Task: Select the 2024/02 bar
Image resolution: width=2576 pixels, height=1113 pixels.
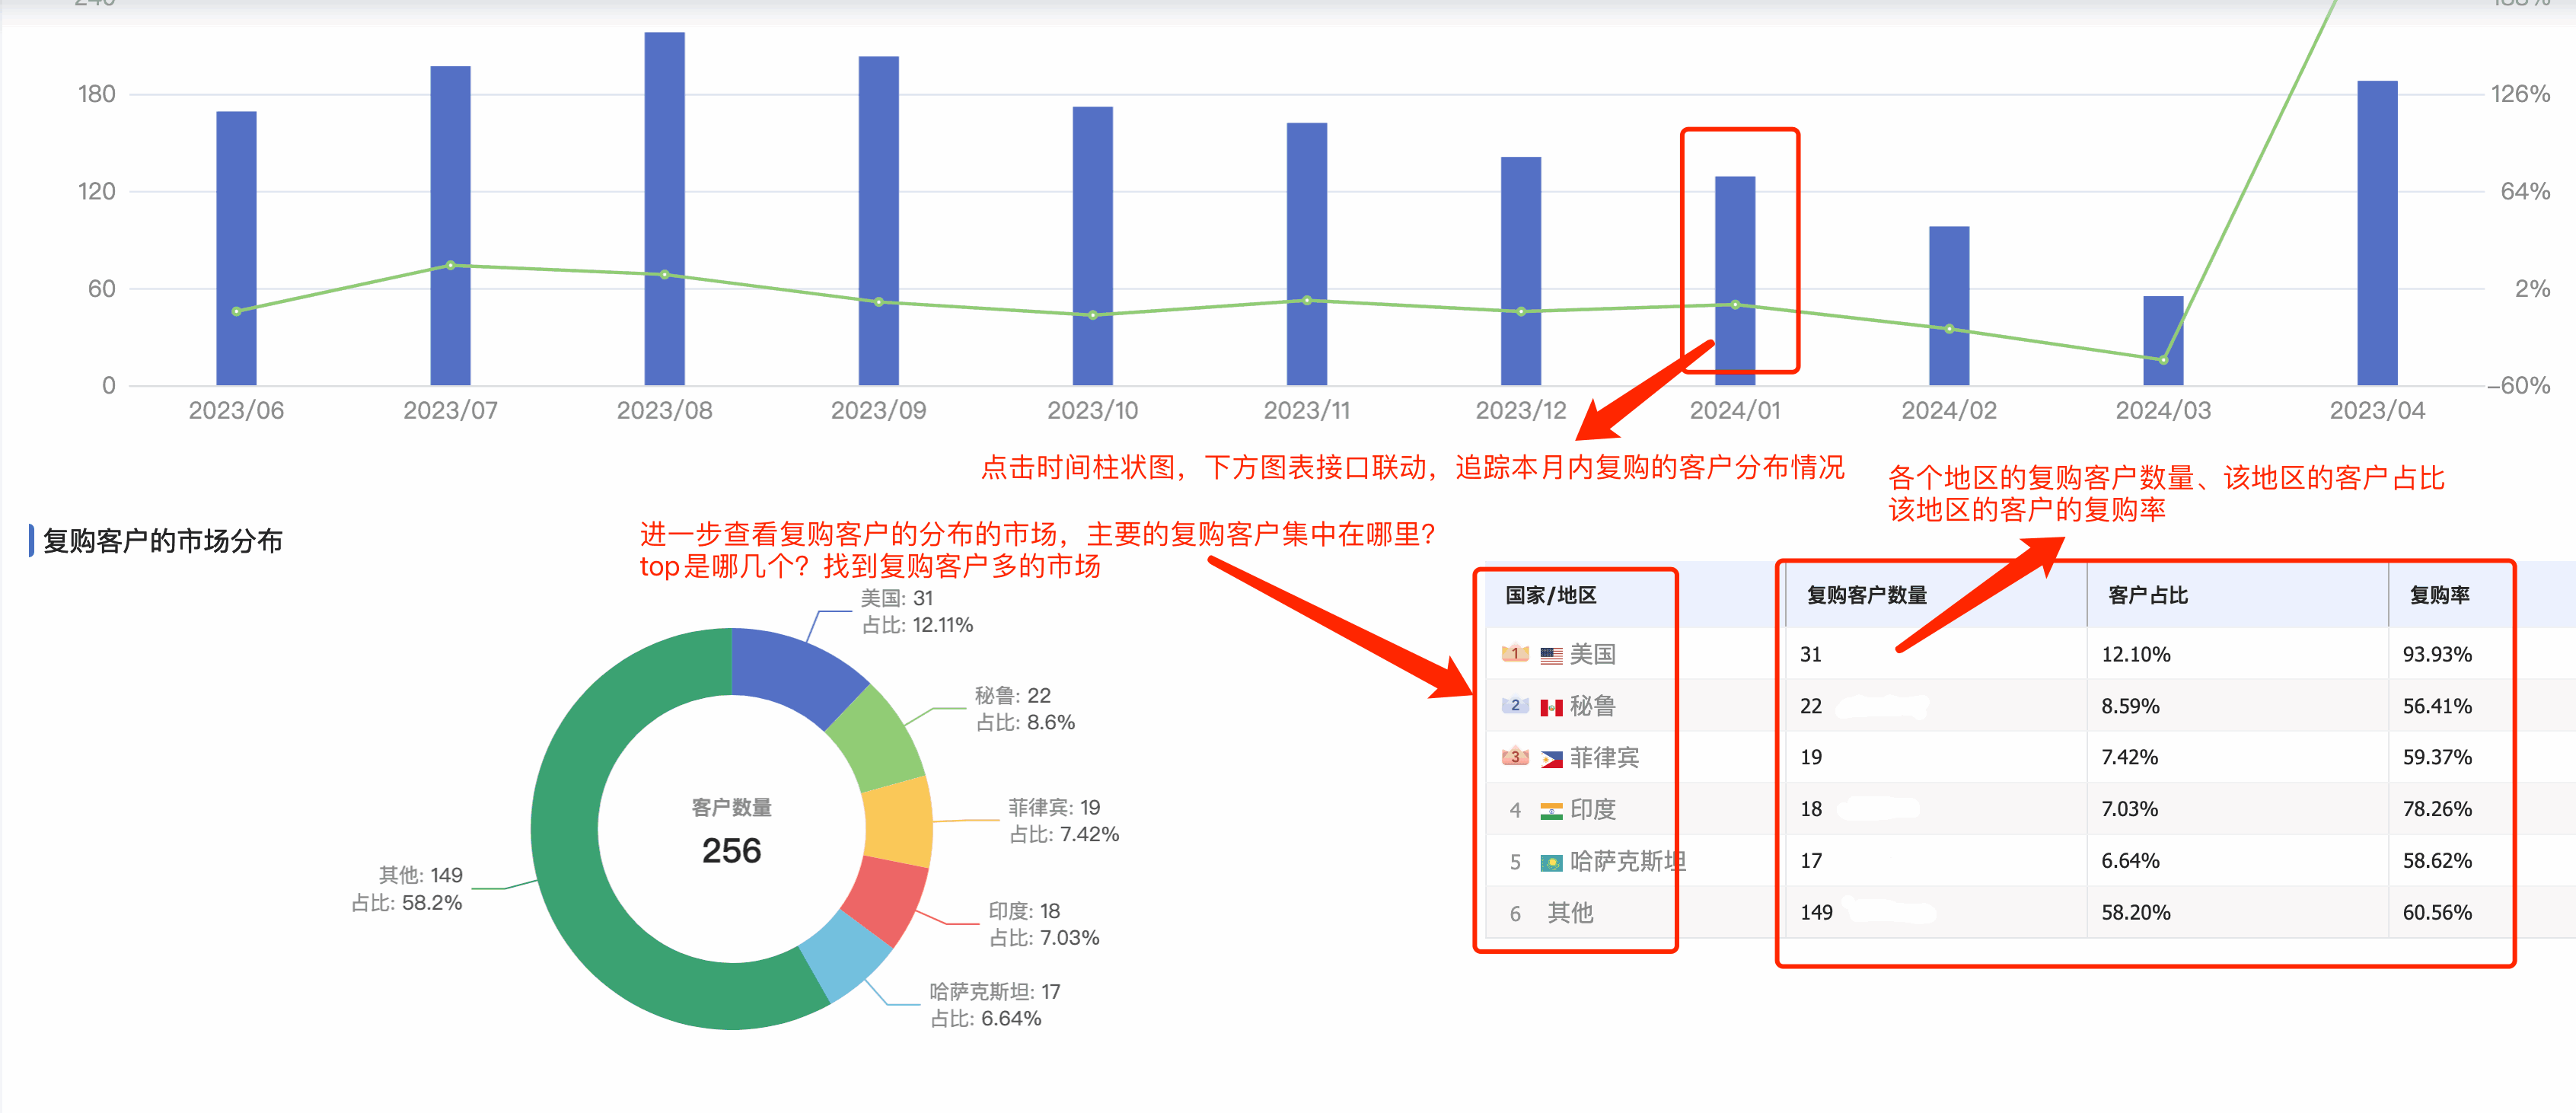Action: tap(1948, 306)
